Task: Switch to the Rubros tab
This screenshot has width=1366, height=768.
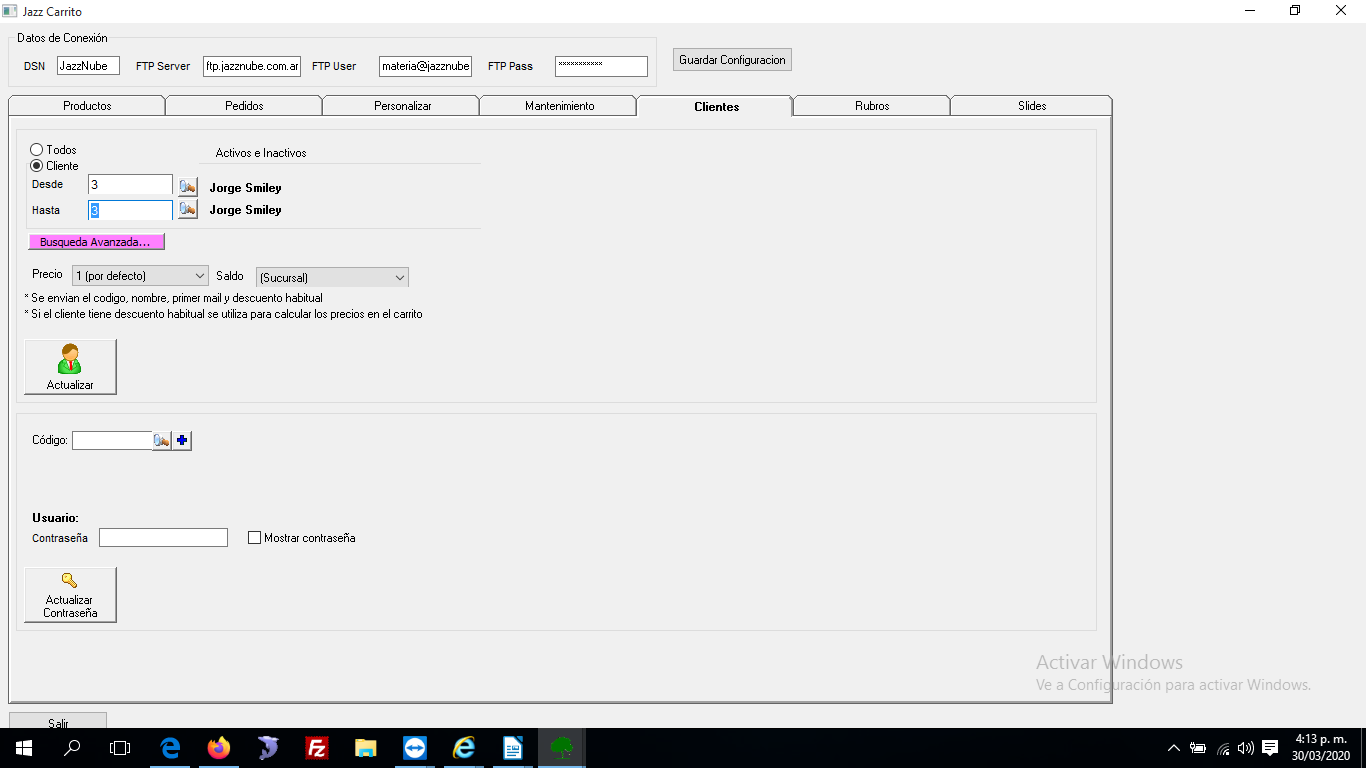Action: coord(872,106)
